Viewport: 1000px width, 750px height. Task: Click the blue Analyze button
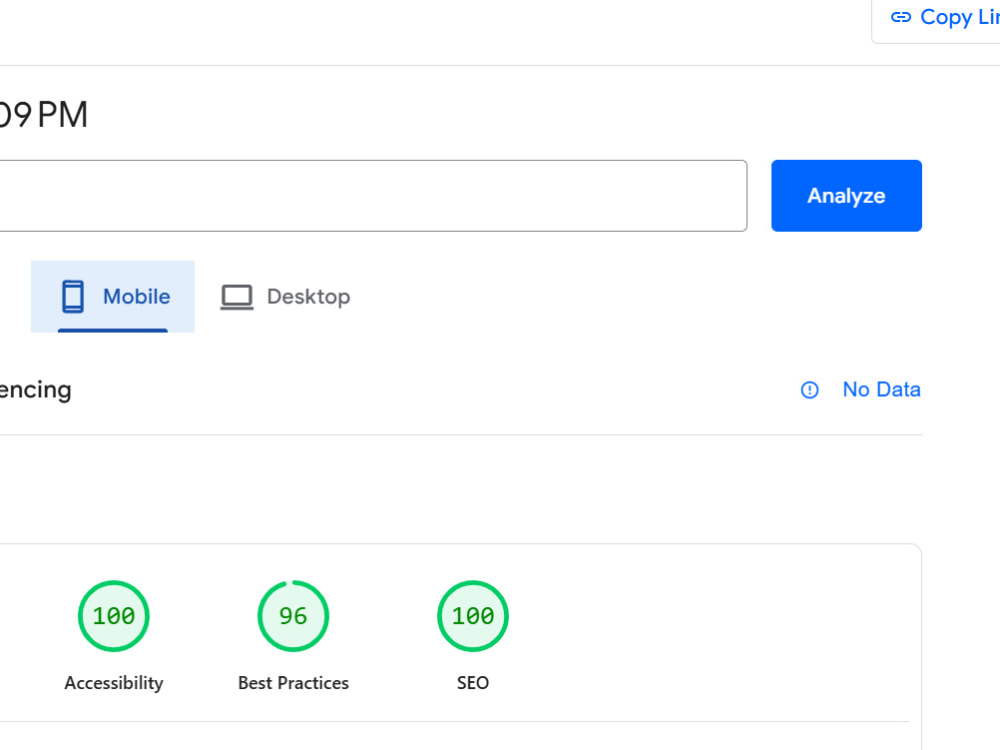(846, 196)
